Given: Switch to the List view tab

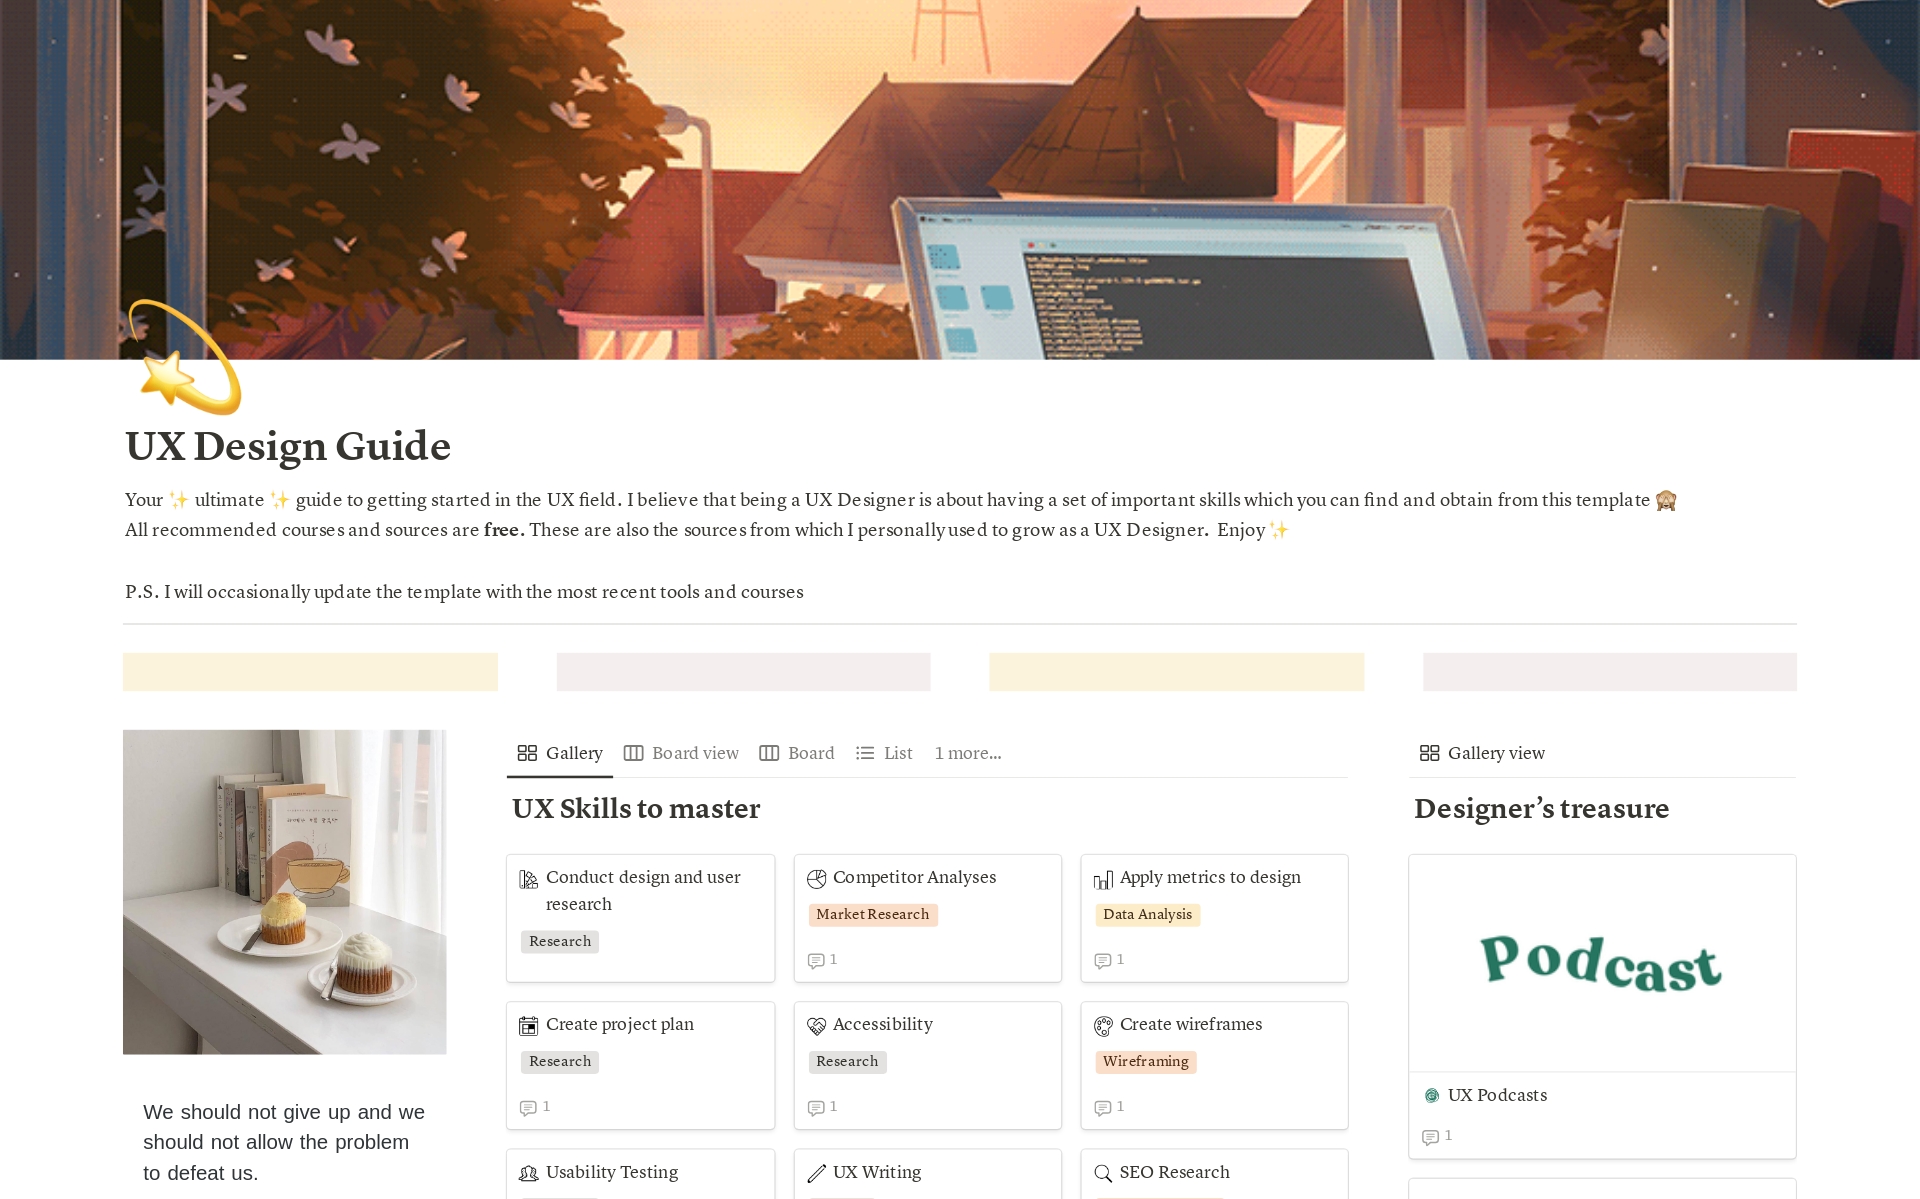Looking at the screenshot, I should (885, 753).
